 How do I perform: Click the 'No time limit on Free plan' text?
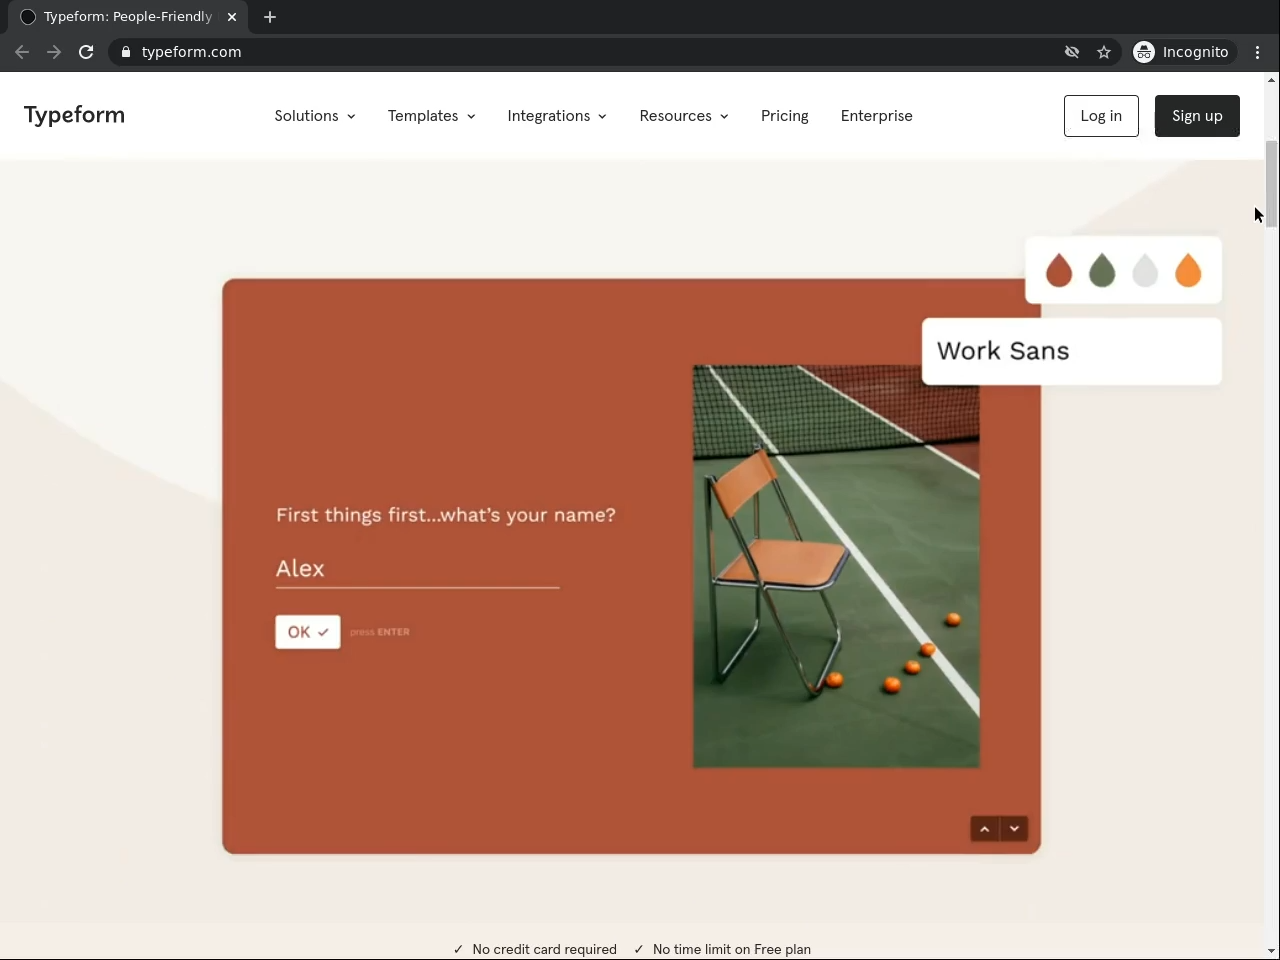click(x=732, y=949)
